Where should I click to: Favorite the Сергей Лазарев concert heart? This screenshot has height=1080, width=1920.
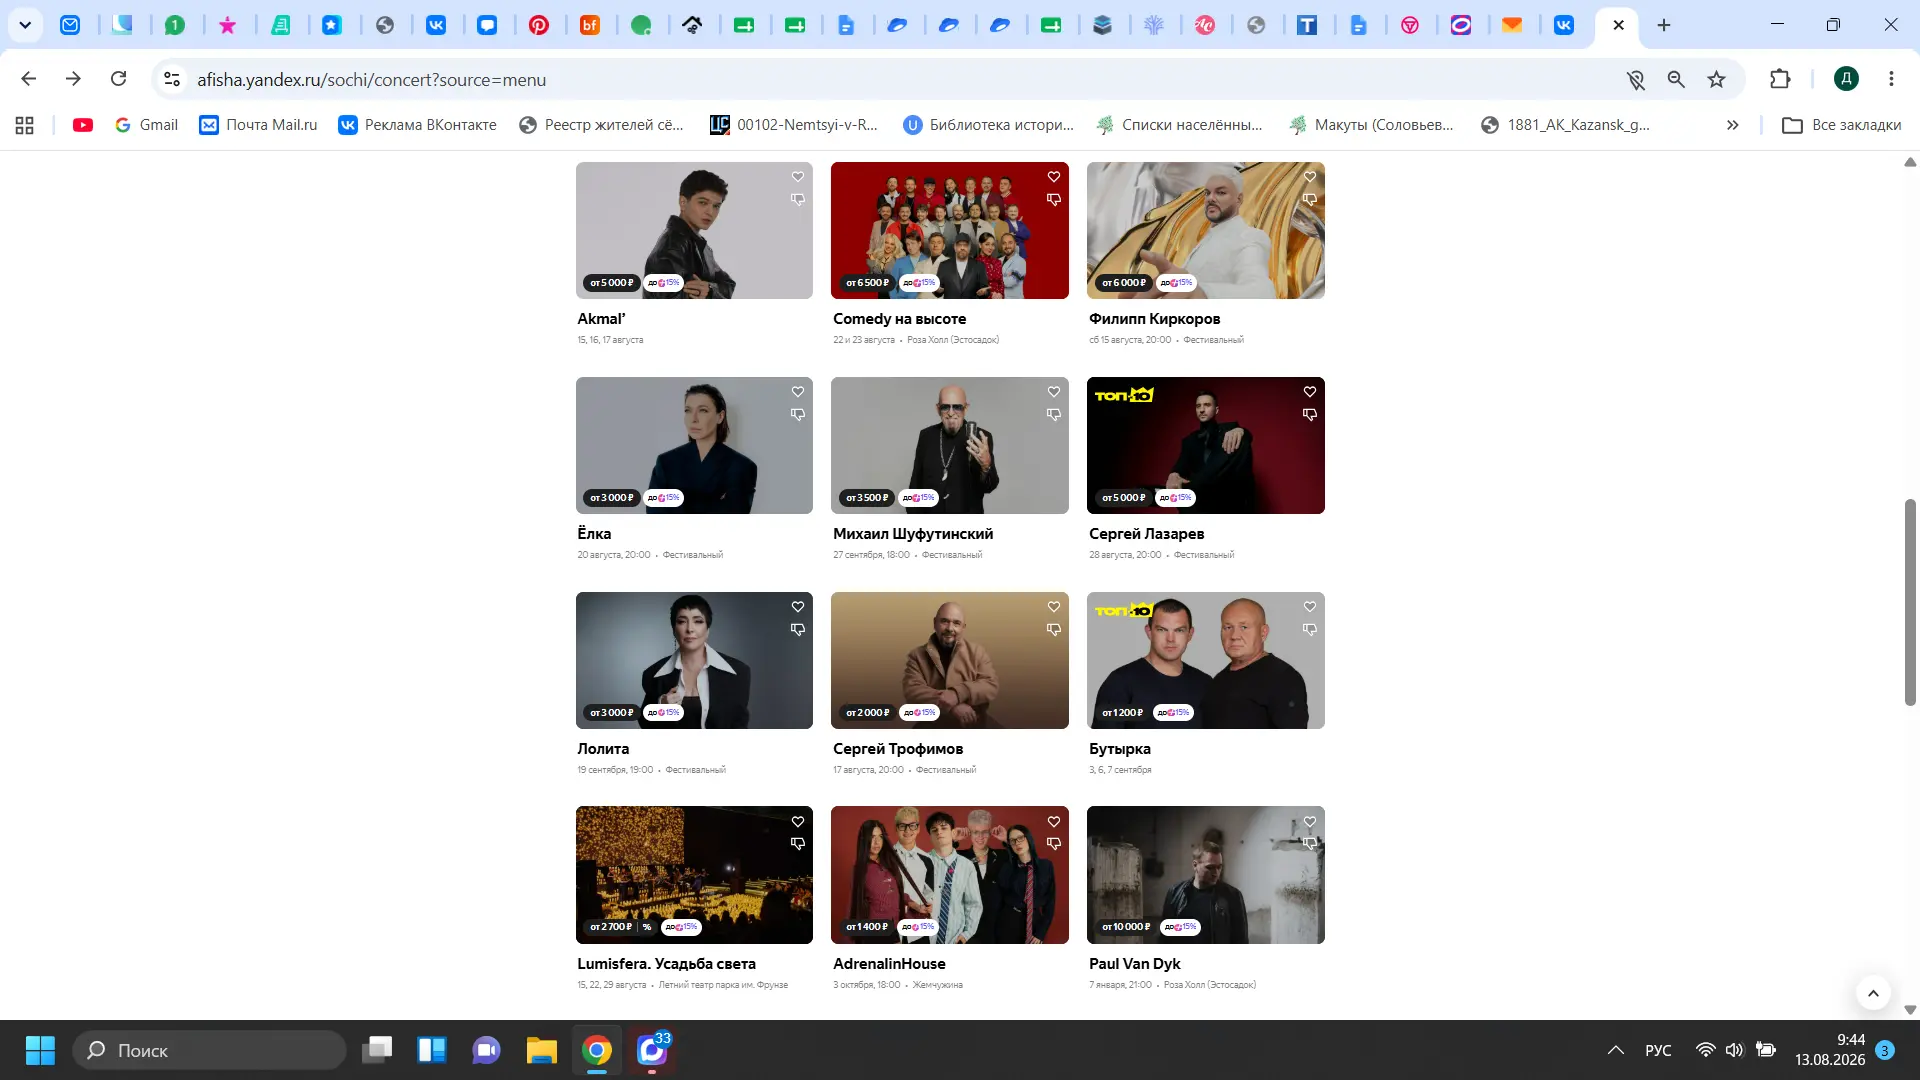point(1310,392)
